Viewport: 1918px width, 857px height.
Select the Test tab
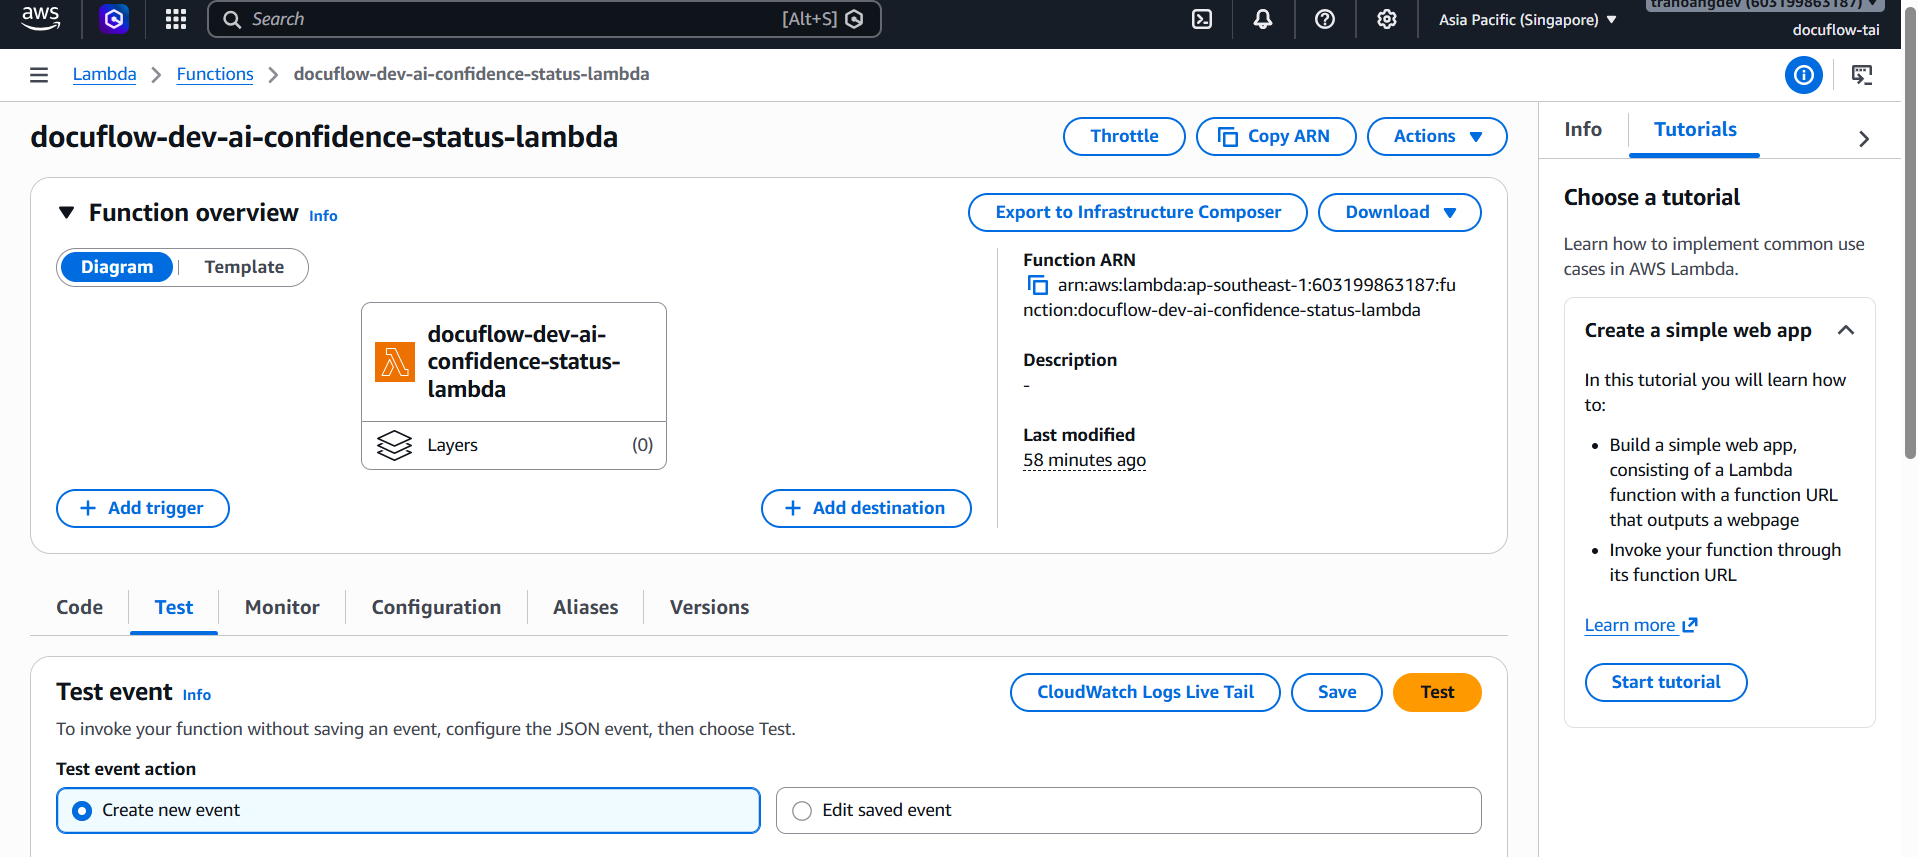tap(174, 608)
